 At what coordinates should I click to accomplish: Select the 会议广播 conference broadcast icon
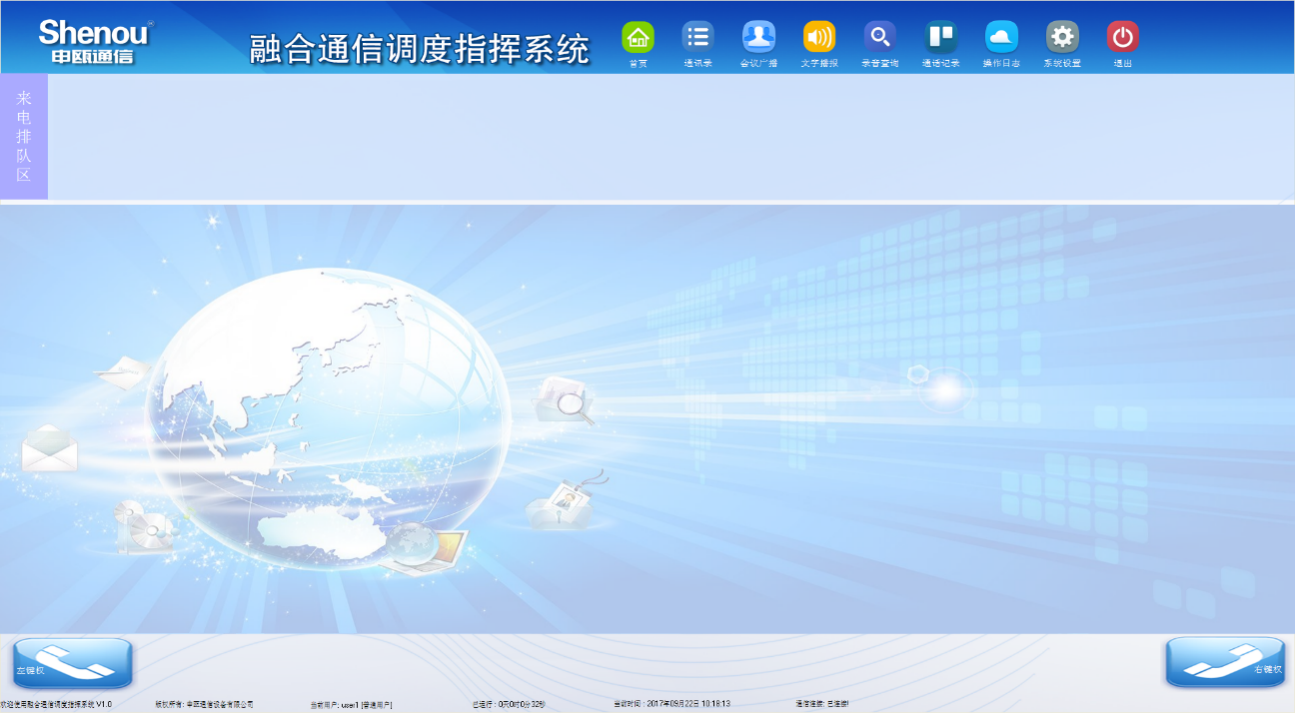tap(758, 38)
